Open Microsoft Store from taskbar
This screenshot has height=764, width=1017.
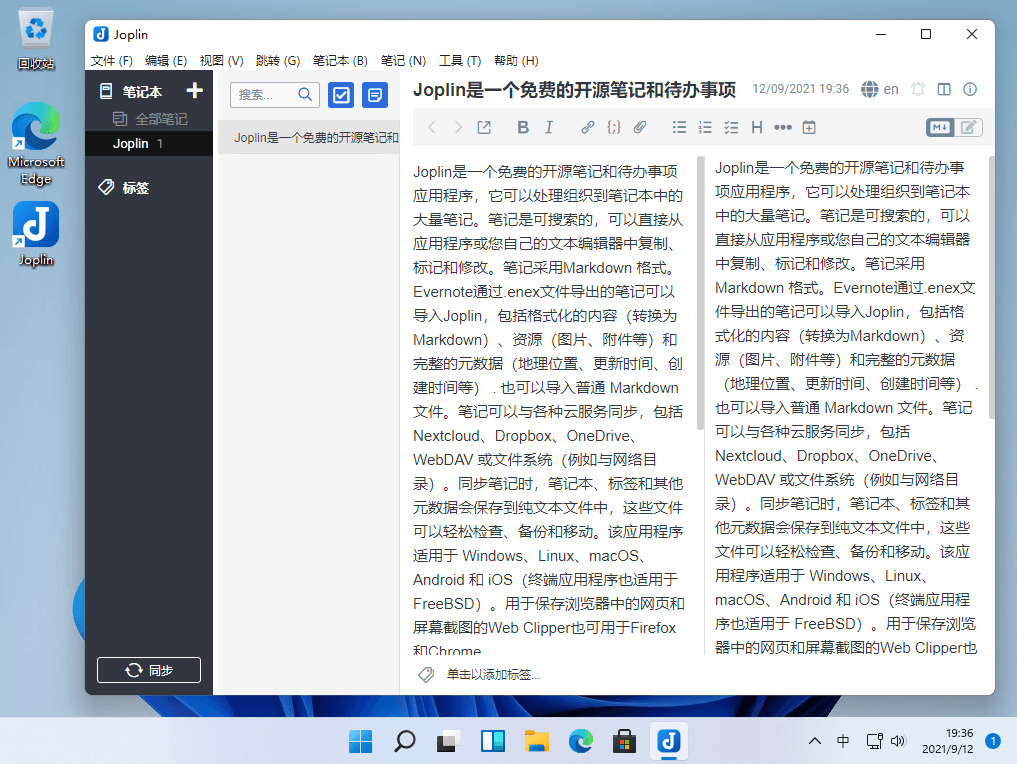tap(624, 741)
